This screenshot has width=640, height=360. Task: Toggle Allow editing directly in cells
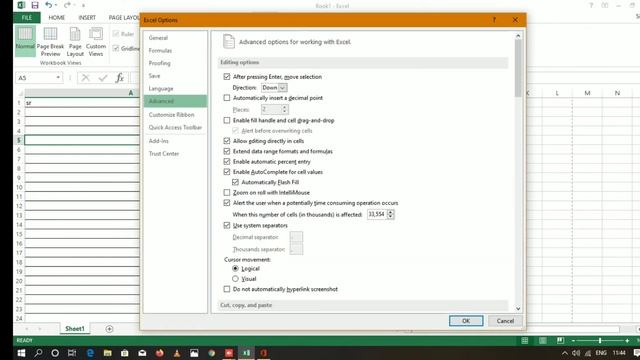point(227,140)
